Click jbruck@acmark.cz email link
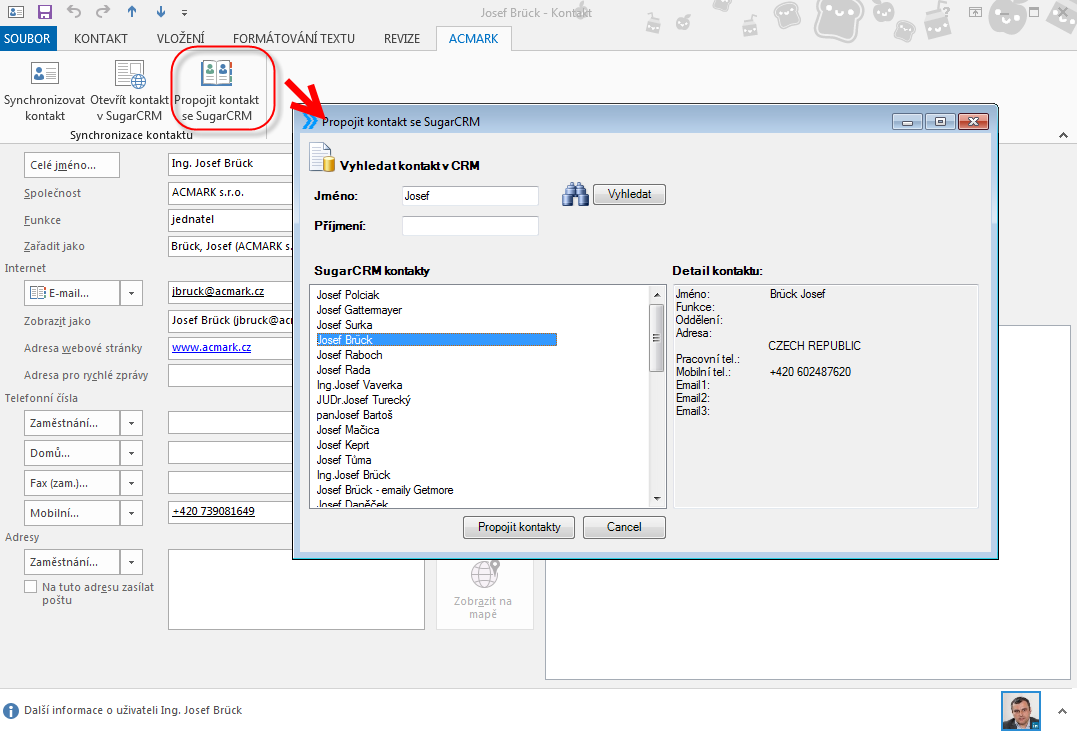 218,291
